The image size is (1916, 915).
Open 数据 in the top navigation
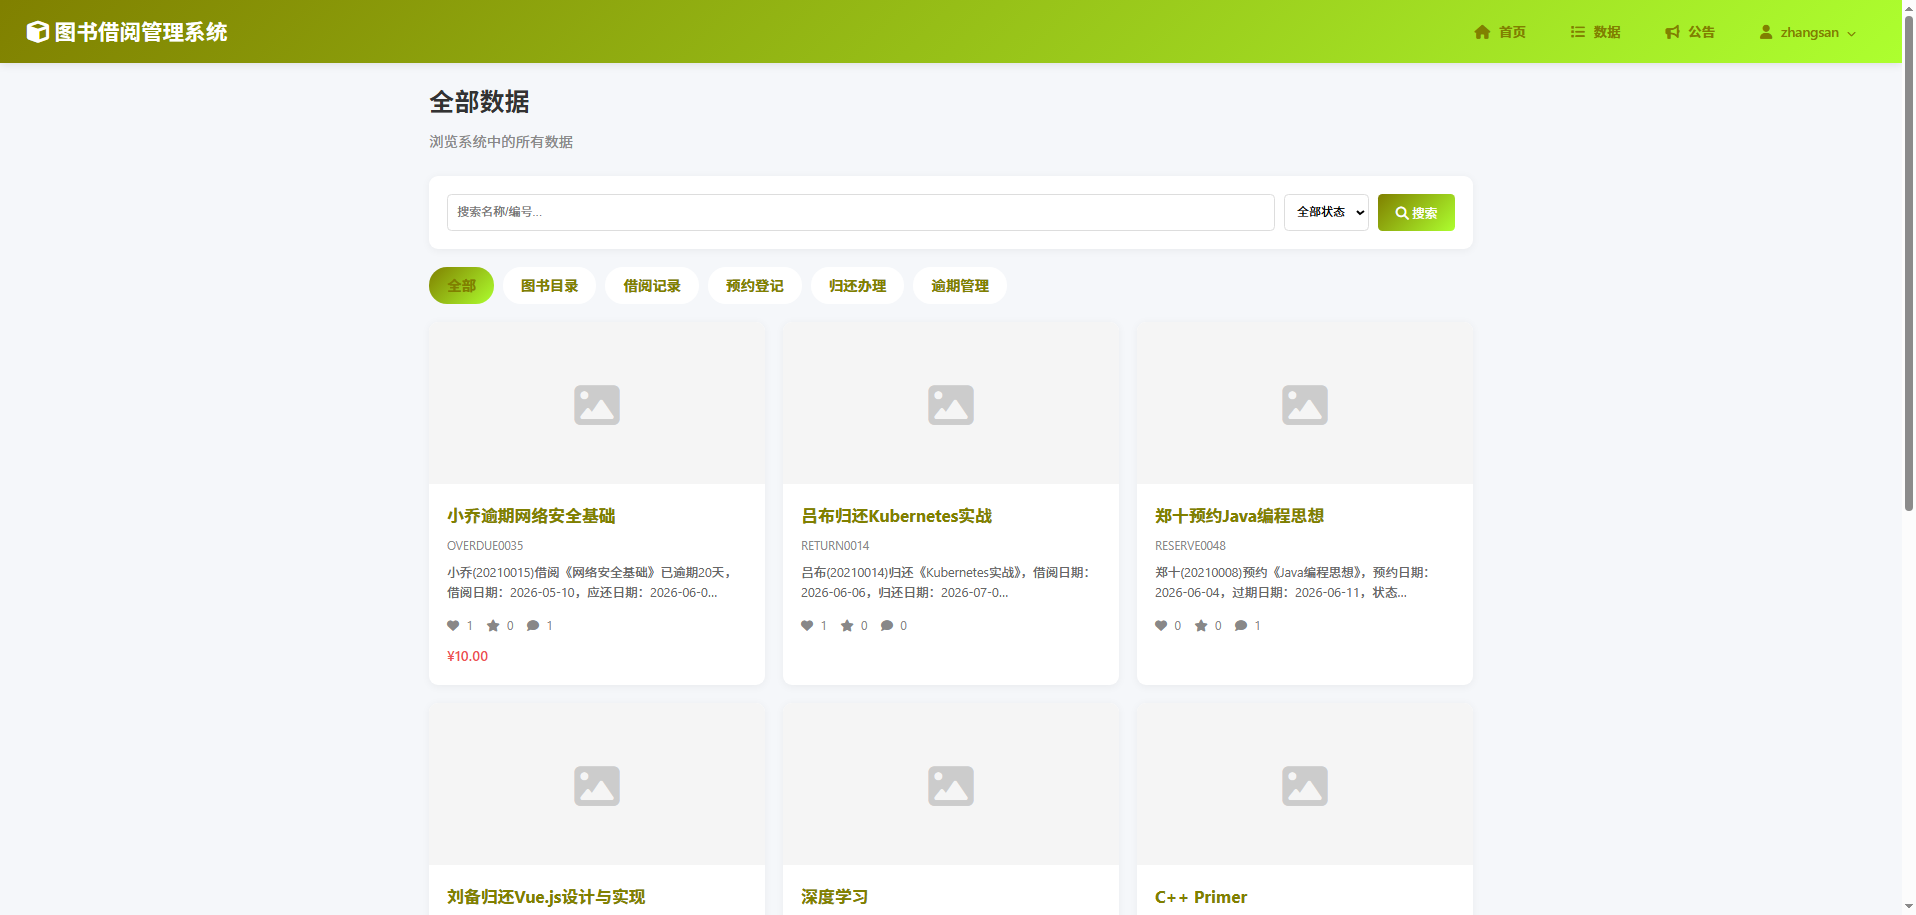(x=1595, y=32)
